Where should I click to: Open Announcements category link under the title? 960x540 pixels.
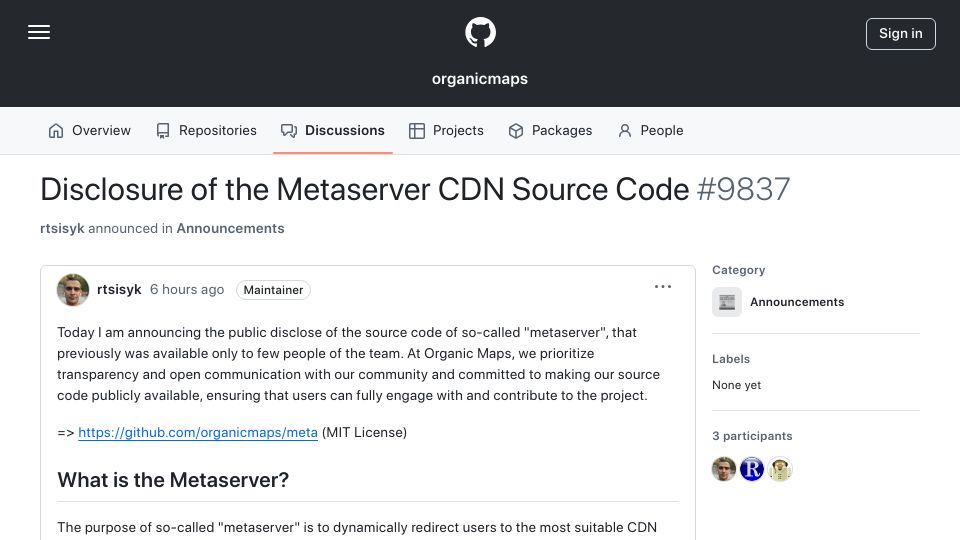pos(230,228)
